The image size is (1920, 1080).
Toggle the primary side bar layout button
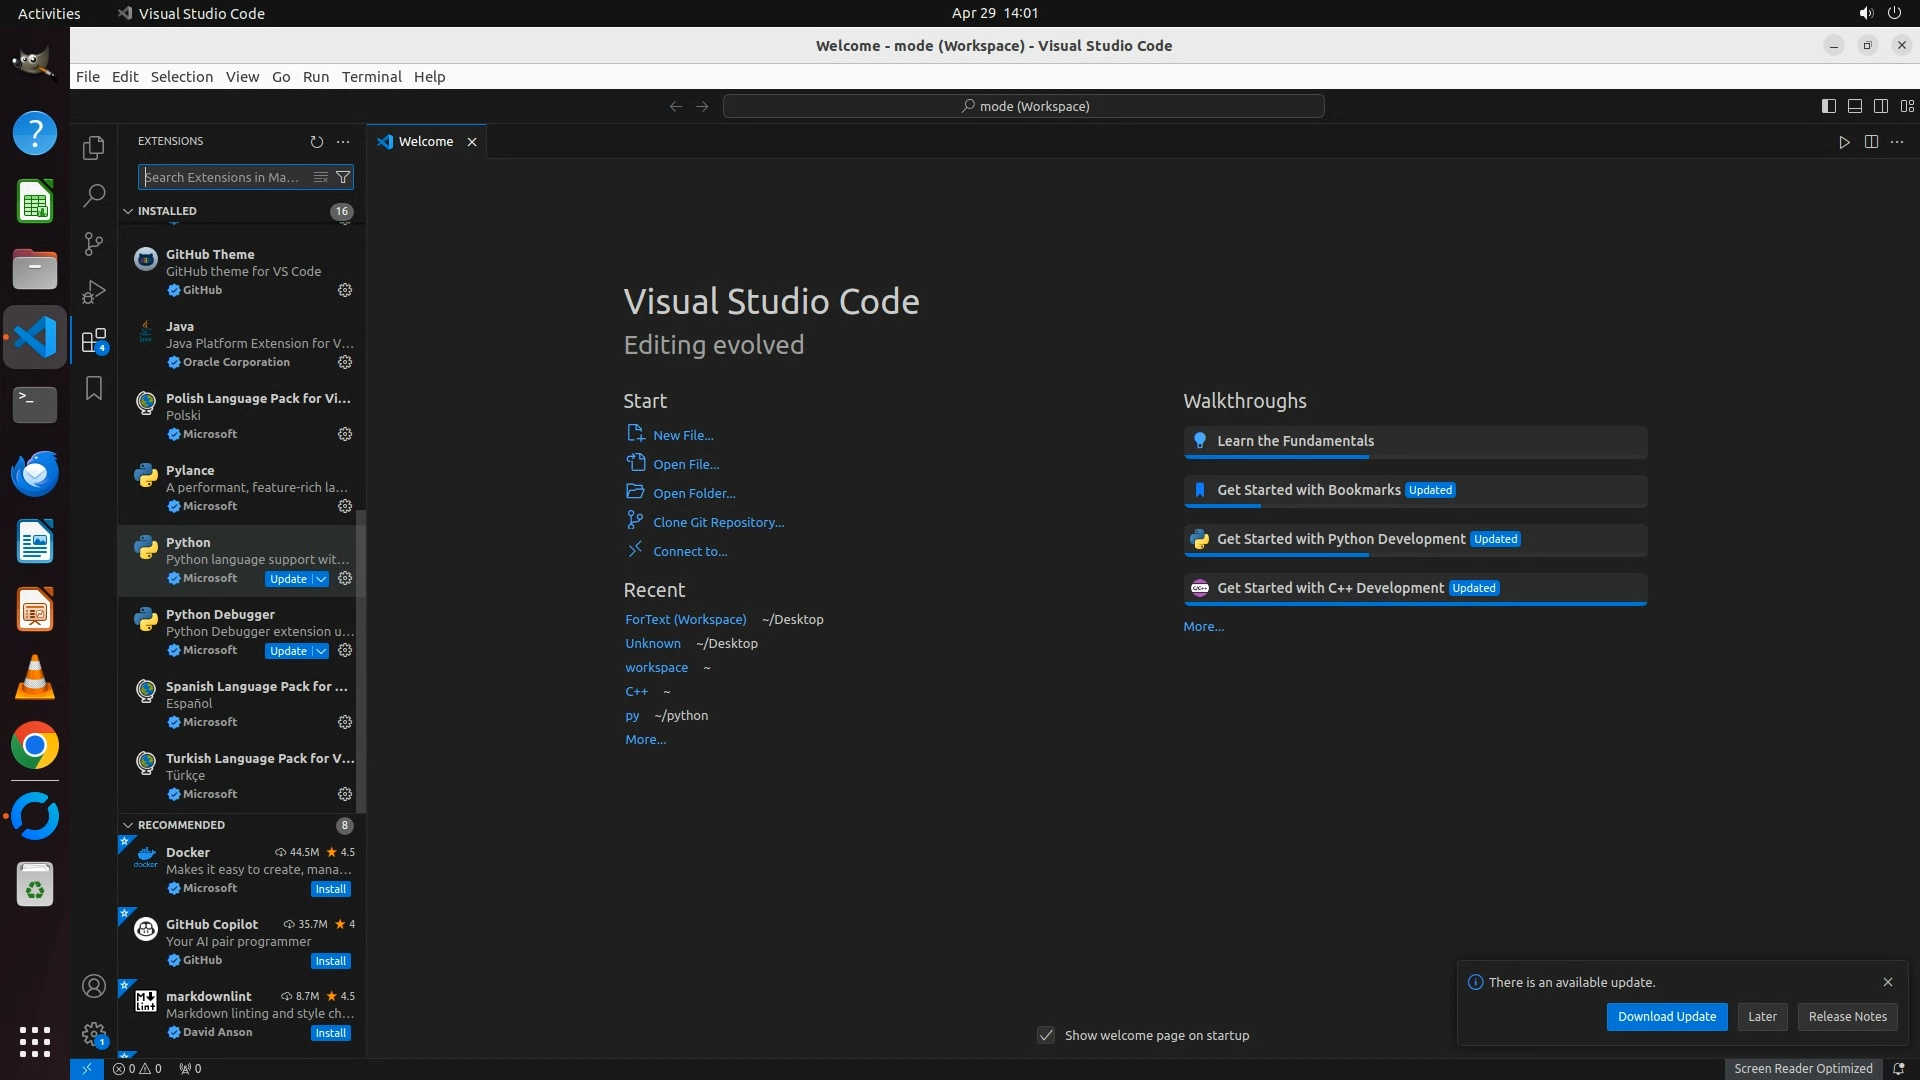pos(1828,106)
